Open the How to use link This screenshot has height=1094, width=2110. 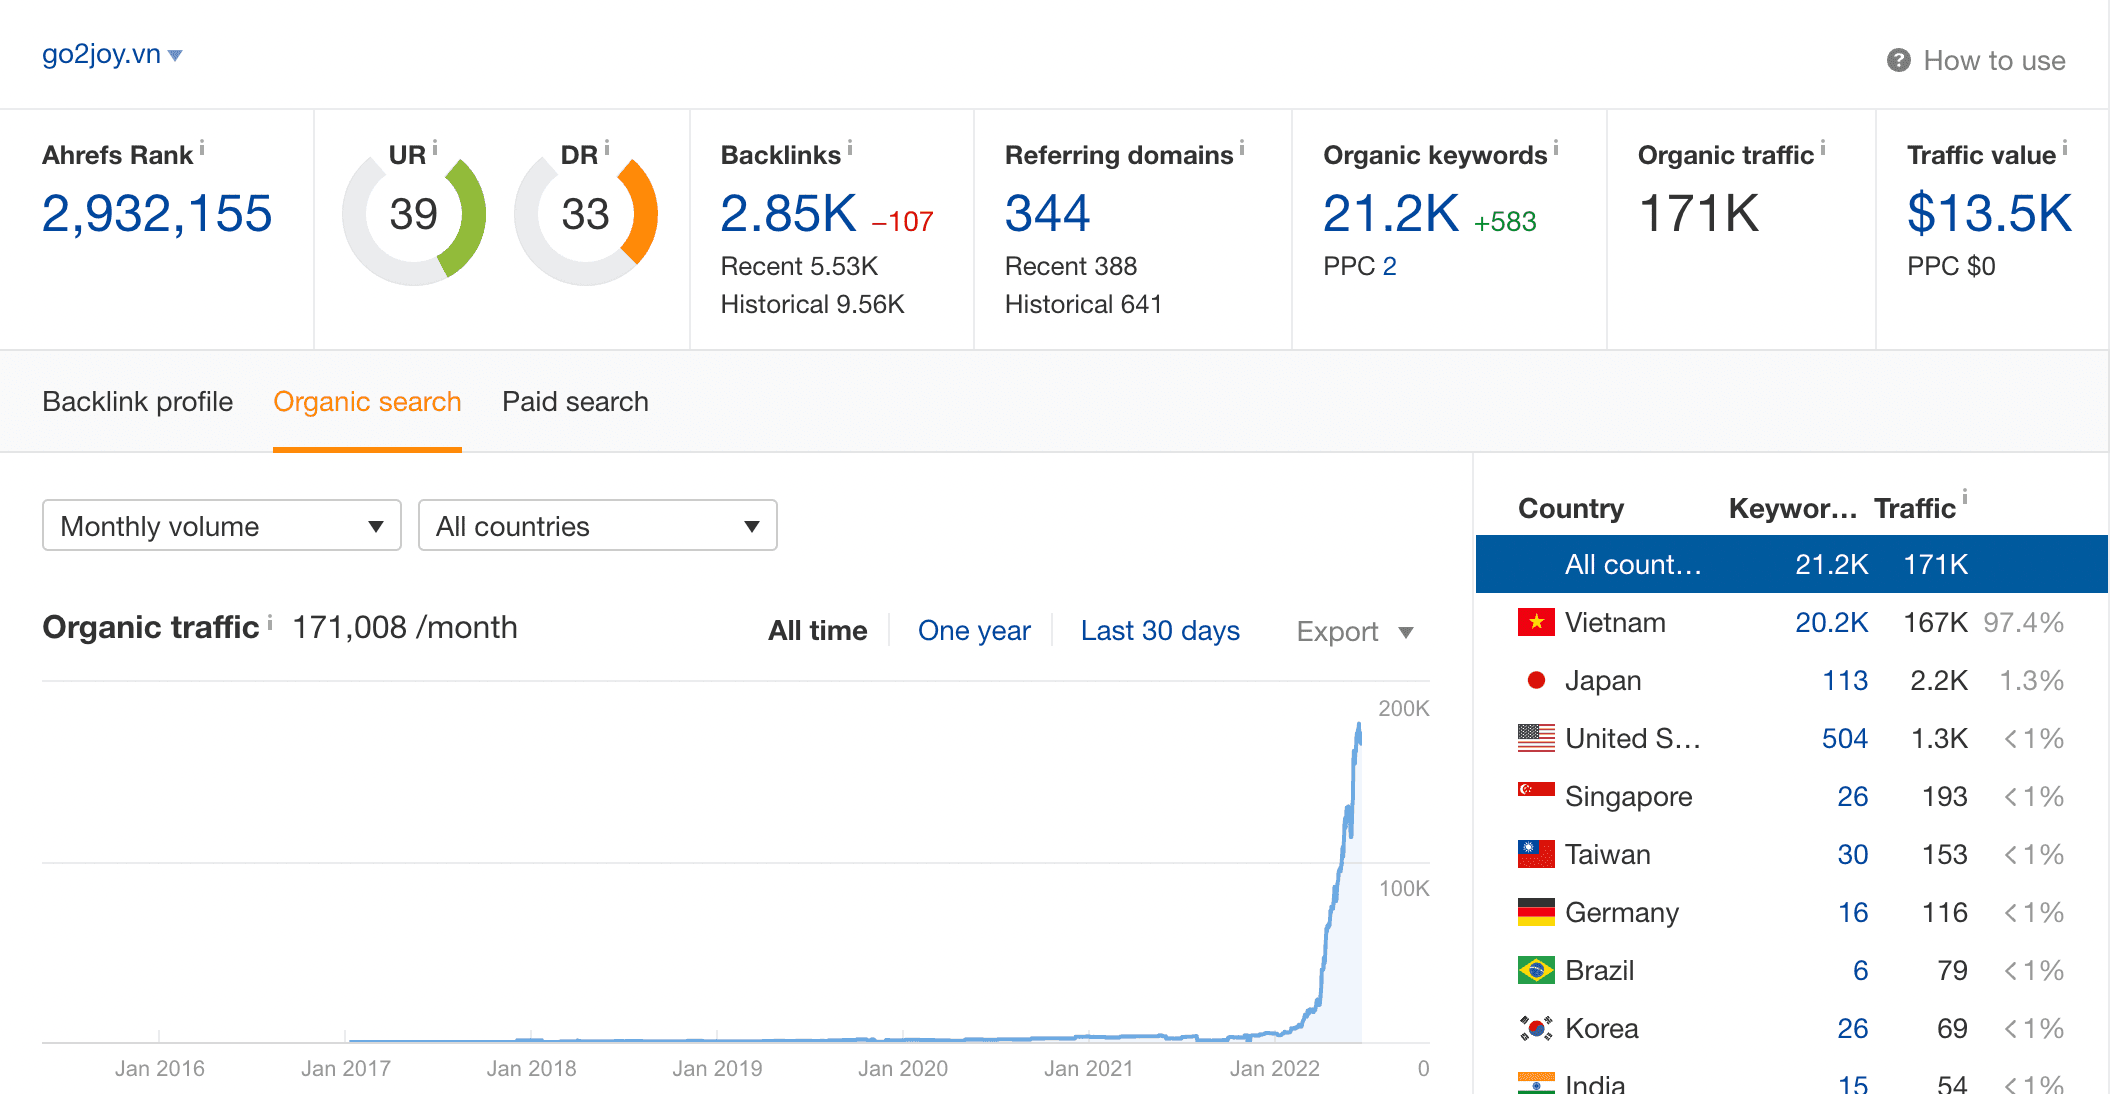(x=1994, y=60)
